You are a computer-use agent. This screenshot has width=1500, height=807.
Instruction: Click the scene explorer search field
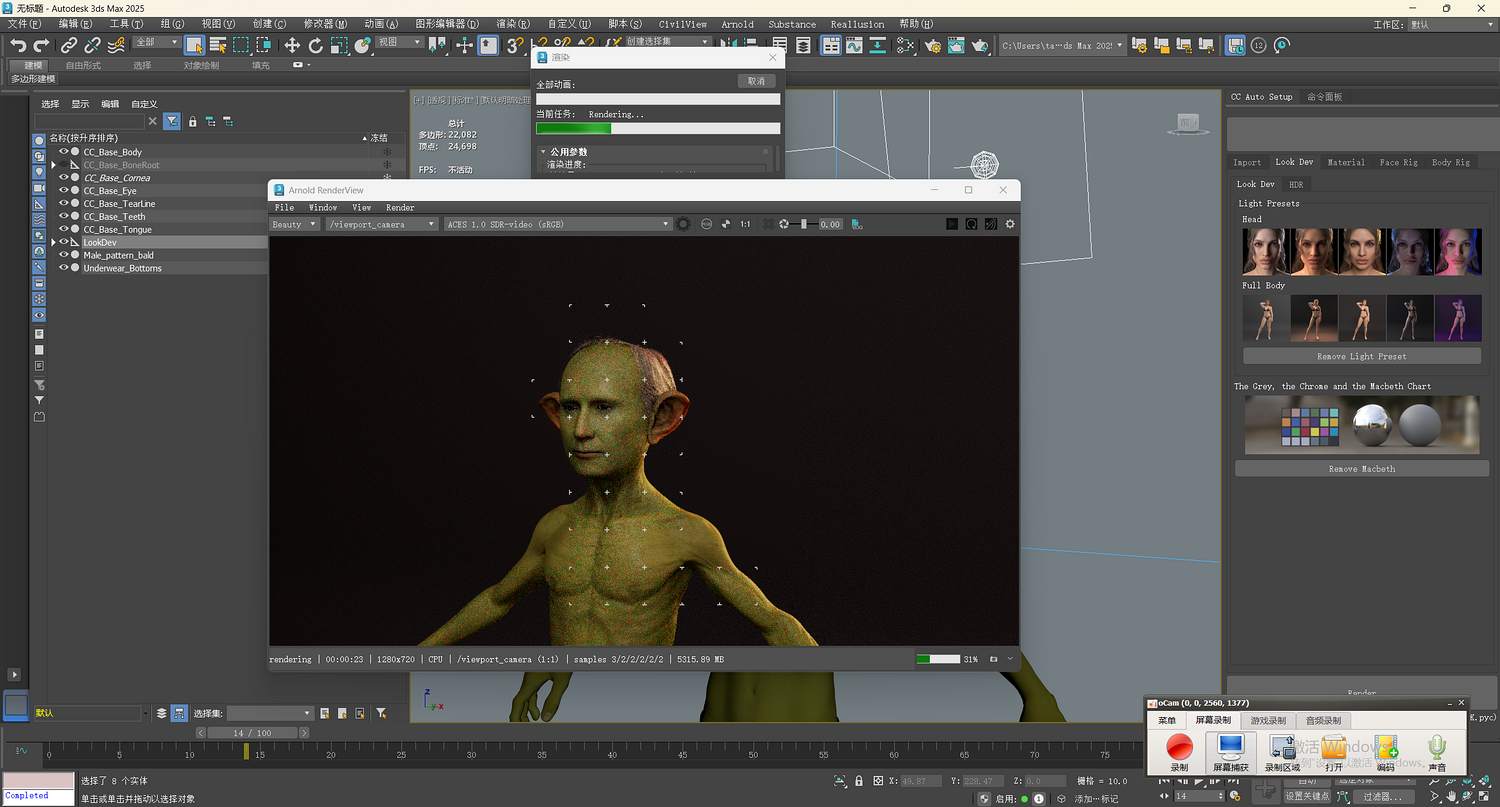tap(90, 121)
